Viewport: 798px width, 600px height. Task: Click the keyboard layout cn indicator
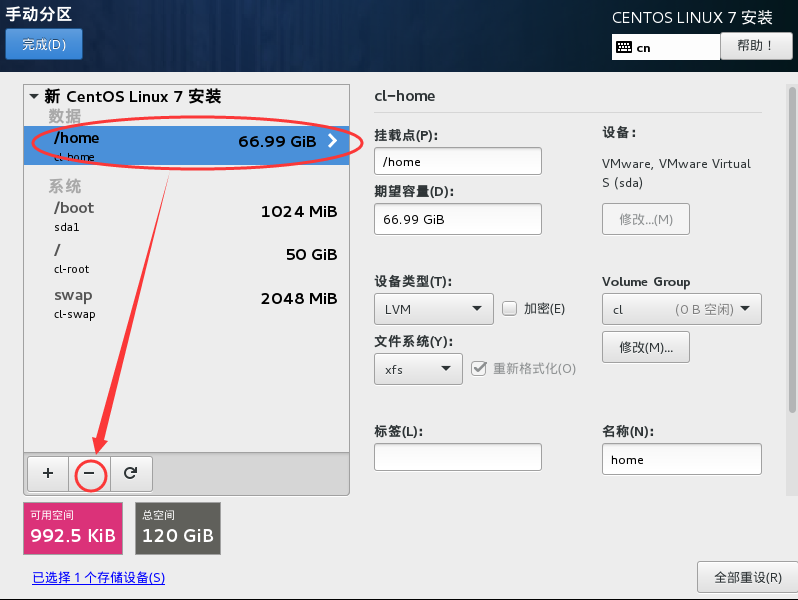pos(665,47)
